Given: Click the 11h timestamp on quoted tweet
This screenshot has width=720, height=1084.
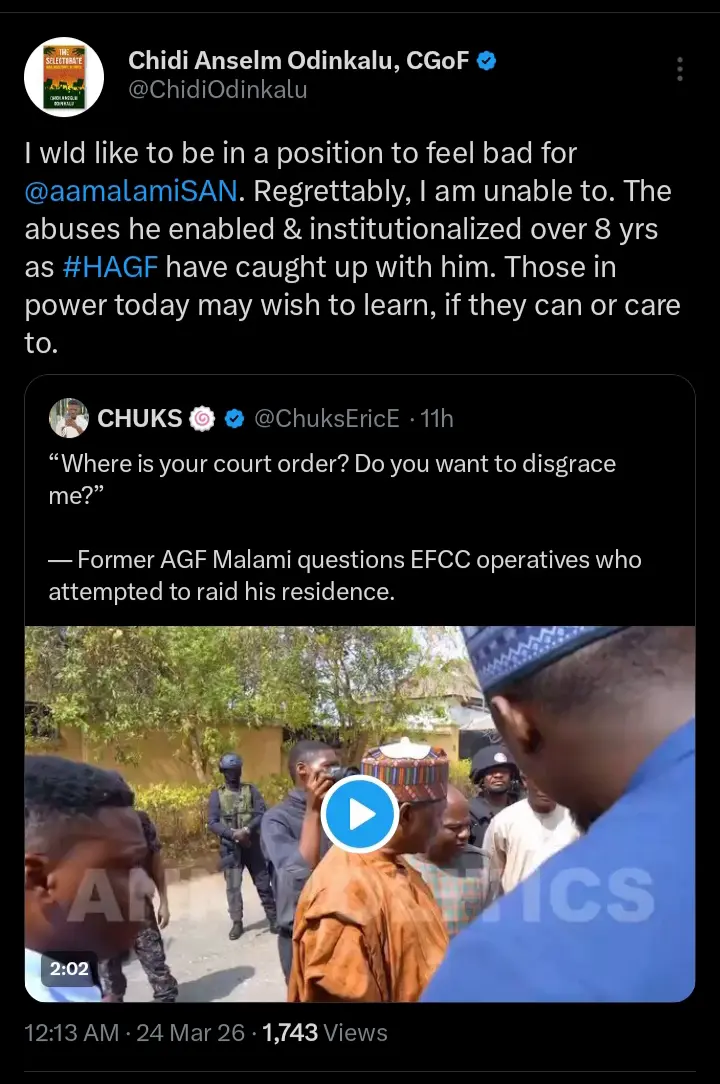Looking at the screenshot, I should click(x=437, y=418).
